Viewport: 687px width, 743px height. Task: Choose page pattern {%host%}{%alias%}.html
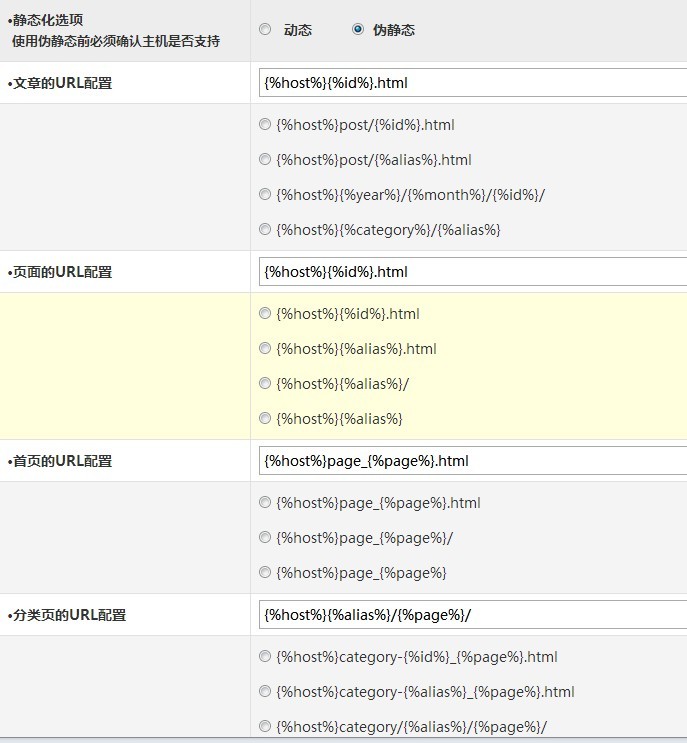click(265, 349)
